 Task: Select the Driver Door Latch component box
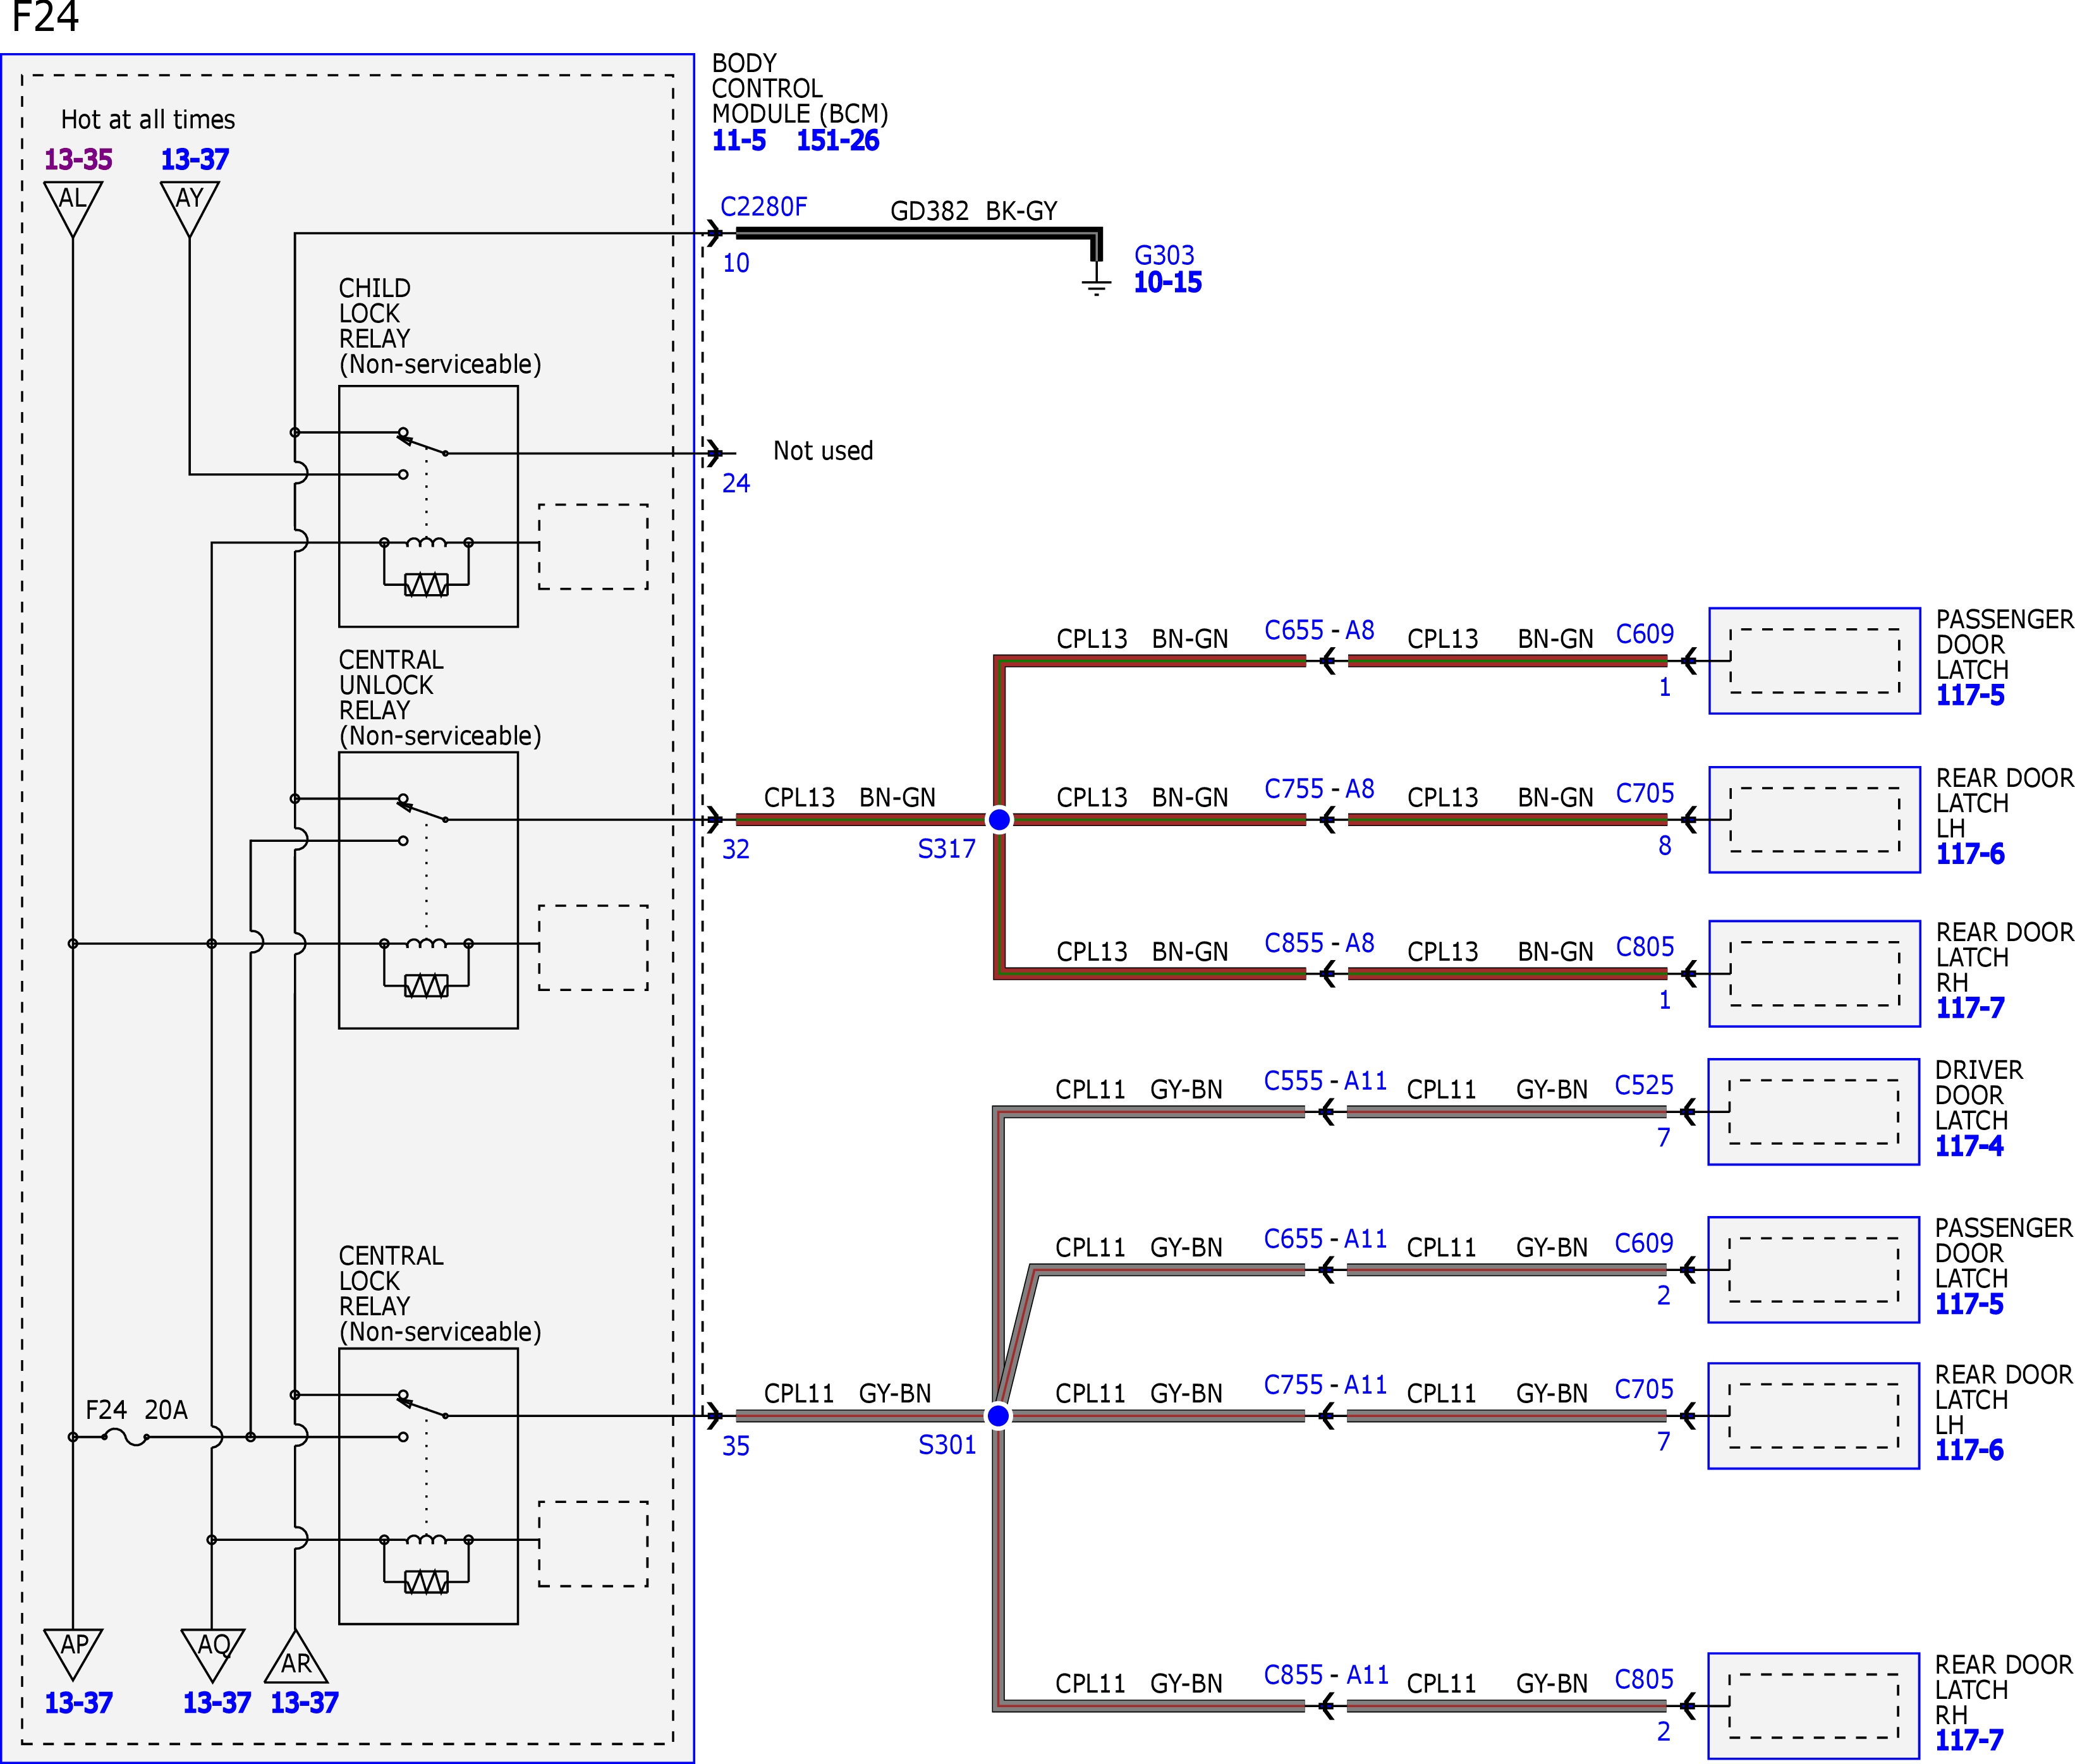tap(1813, 1112)
